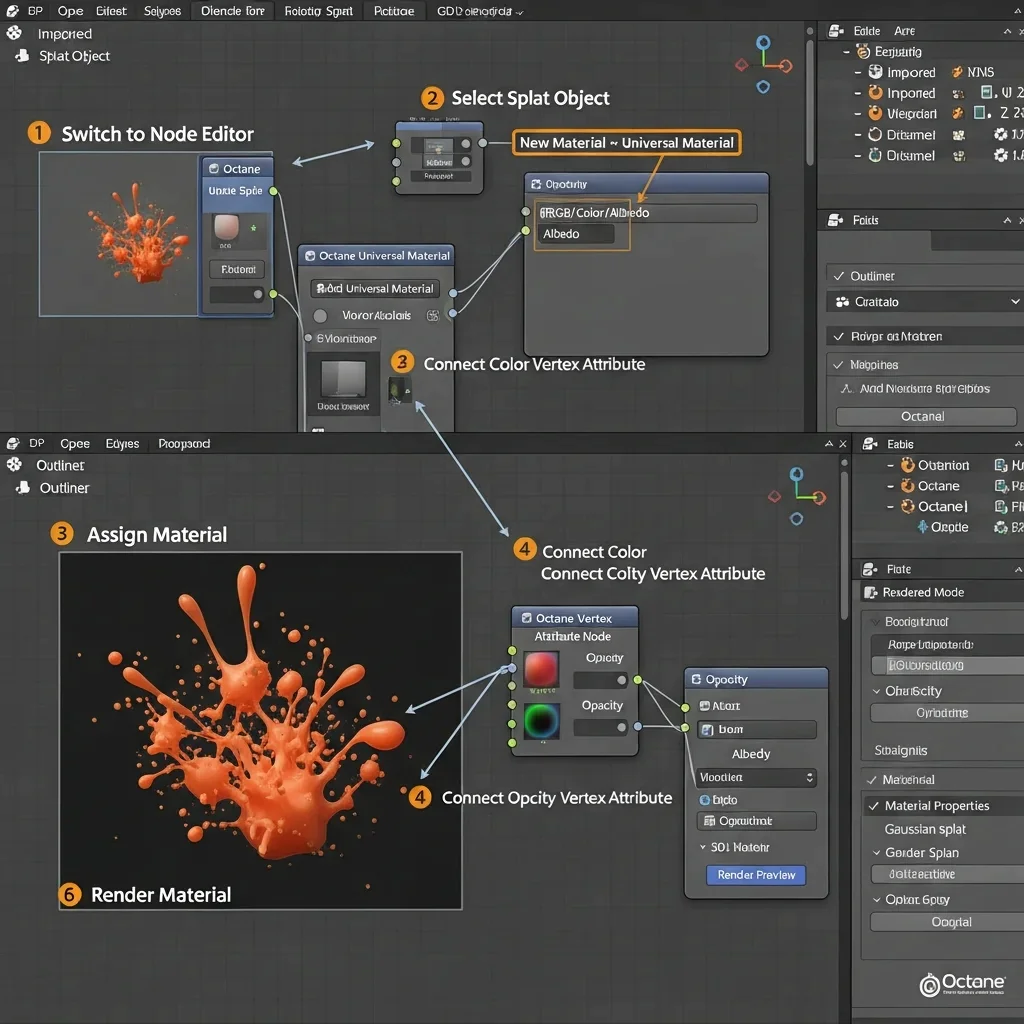Click the Splat Object icon
Screen dimensions: 1024x1024
pyautogui.click(x=23, y=56)
